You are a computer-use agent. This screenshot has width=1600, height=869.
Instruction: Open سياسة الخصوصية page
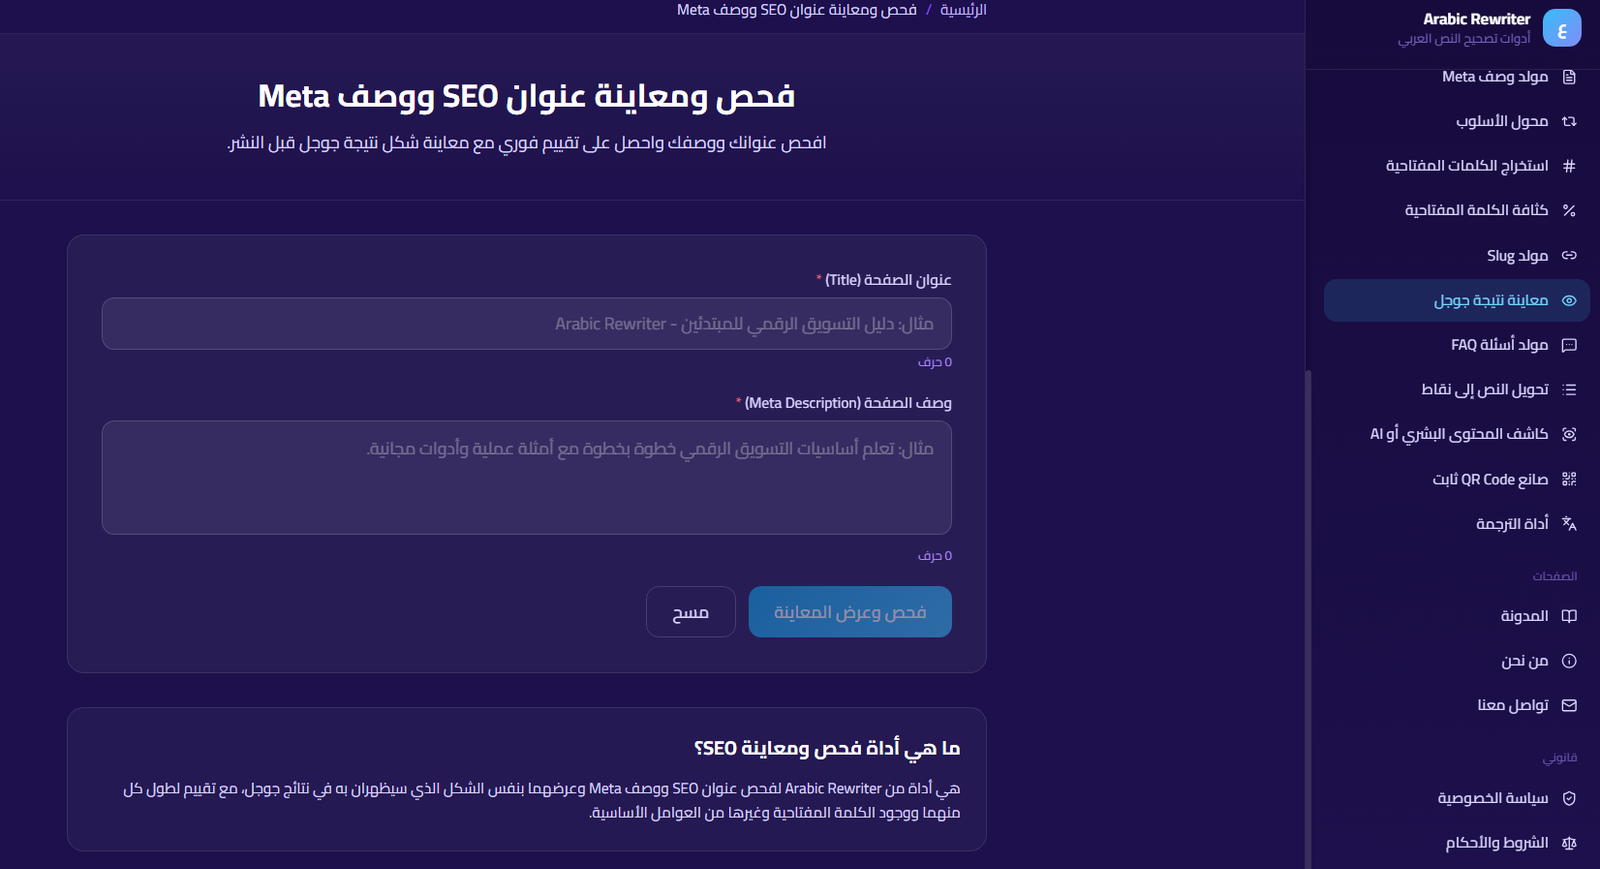pos(1457,798)
